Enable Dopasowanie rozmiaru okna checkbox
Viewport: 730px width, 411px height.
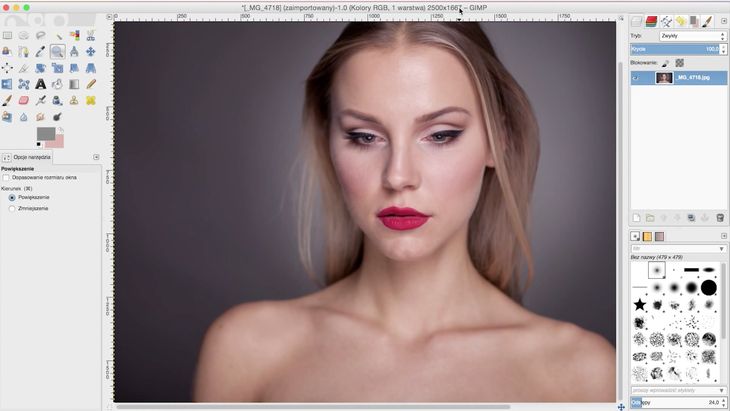(x=6, y=178)
